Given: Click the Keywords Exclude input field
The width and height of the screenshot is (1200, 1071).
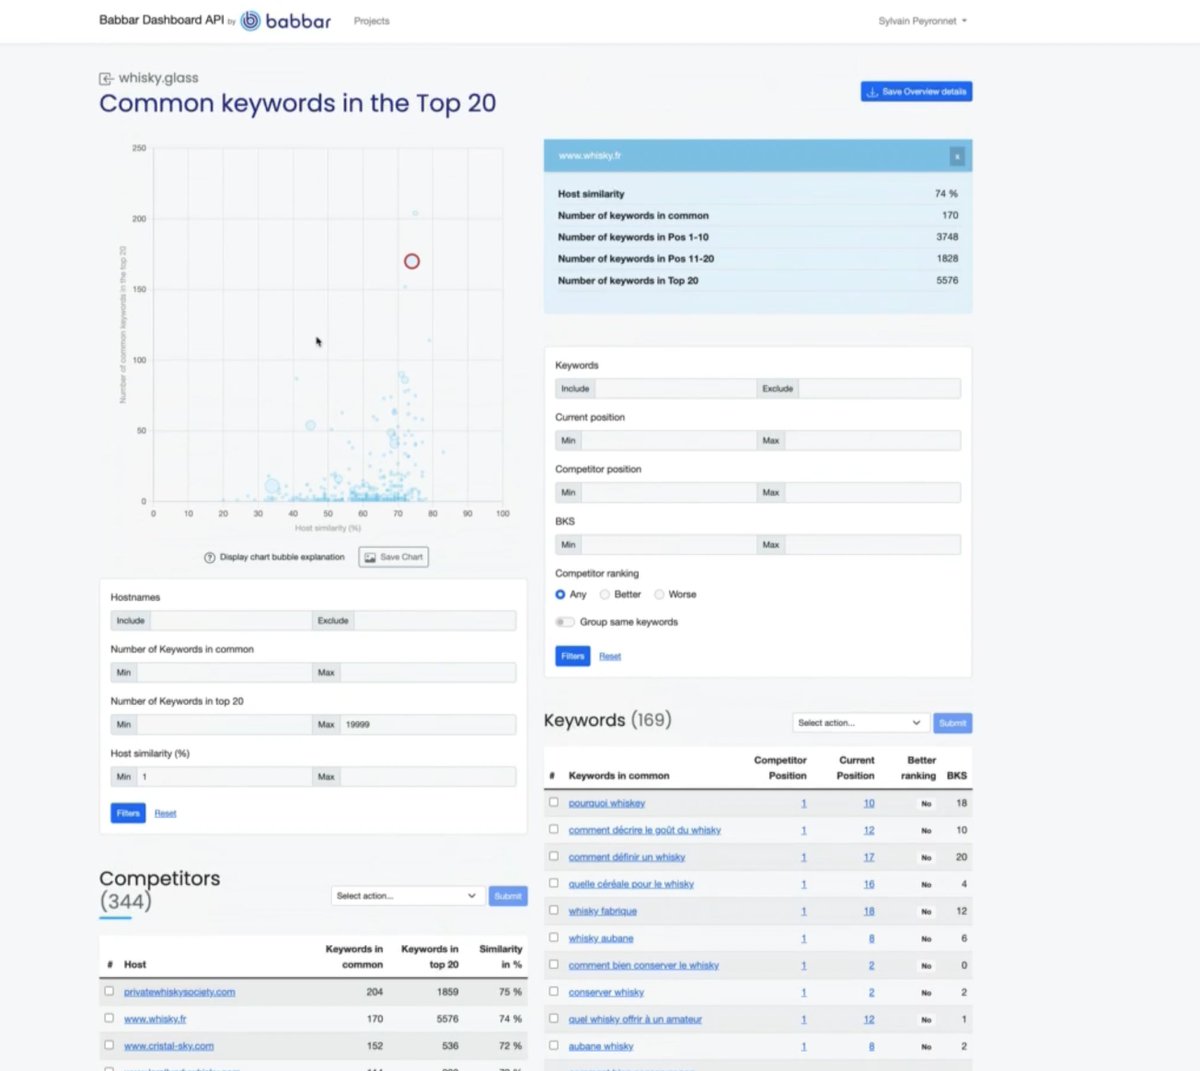Looking at the screenshot, I should [880, 389].
